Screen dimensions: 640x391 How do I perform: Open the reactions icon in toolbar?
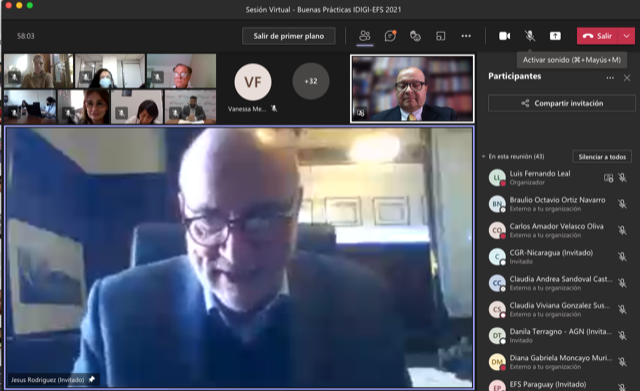pos(415,36)
